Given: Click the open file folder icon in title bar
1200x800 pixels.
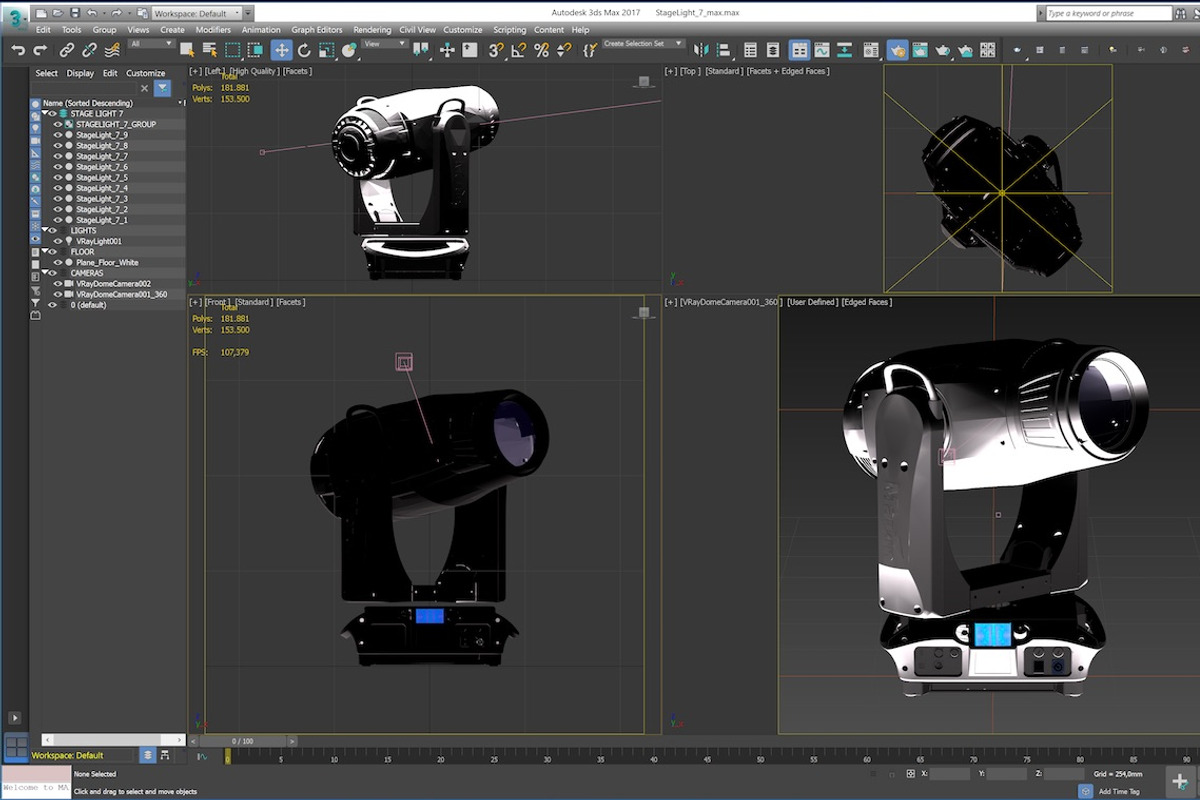Looking at the screenshot, I should point(58,13).
